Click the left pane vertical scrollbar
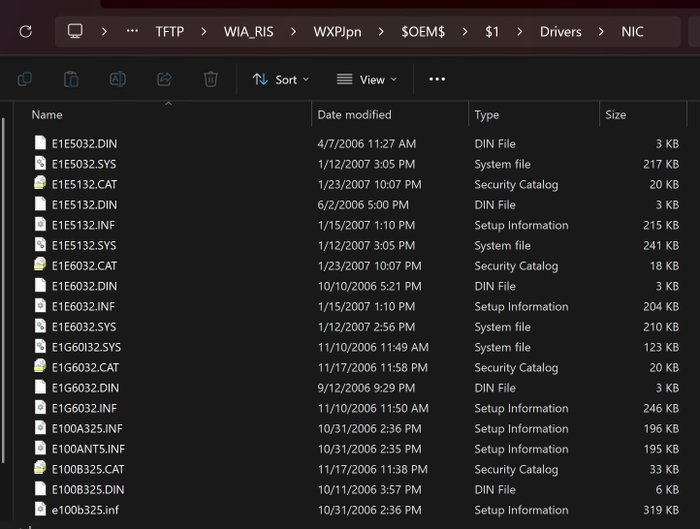The image size is (700, 529). point(5,300)
